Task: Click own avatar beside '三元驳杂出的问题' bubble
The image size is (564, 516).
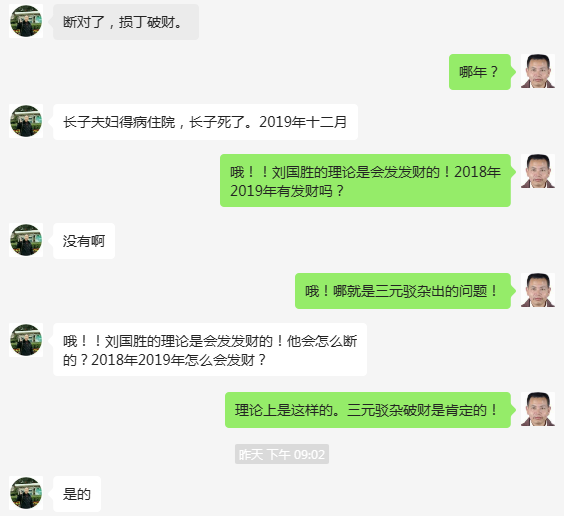Action: point(538,290)
